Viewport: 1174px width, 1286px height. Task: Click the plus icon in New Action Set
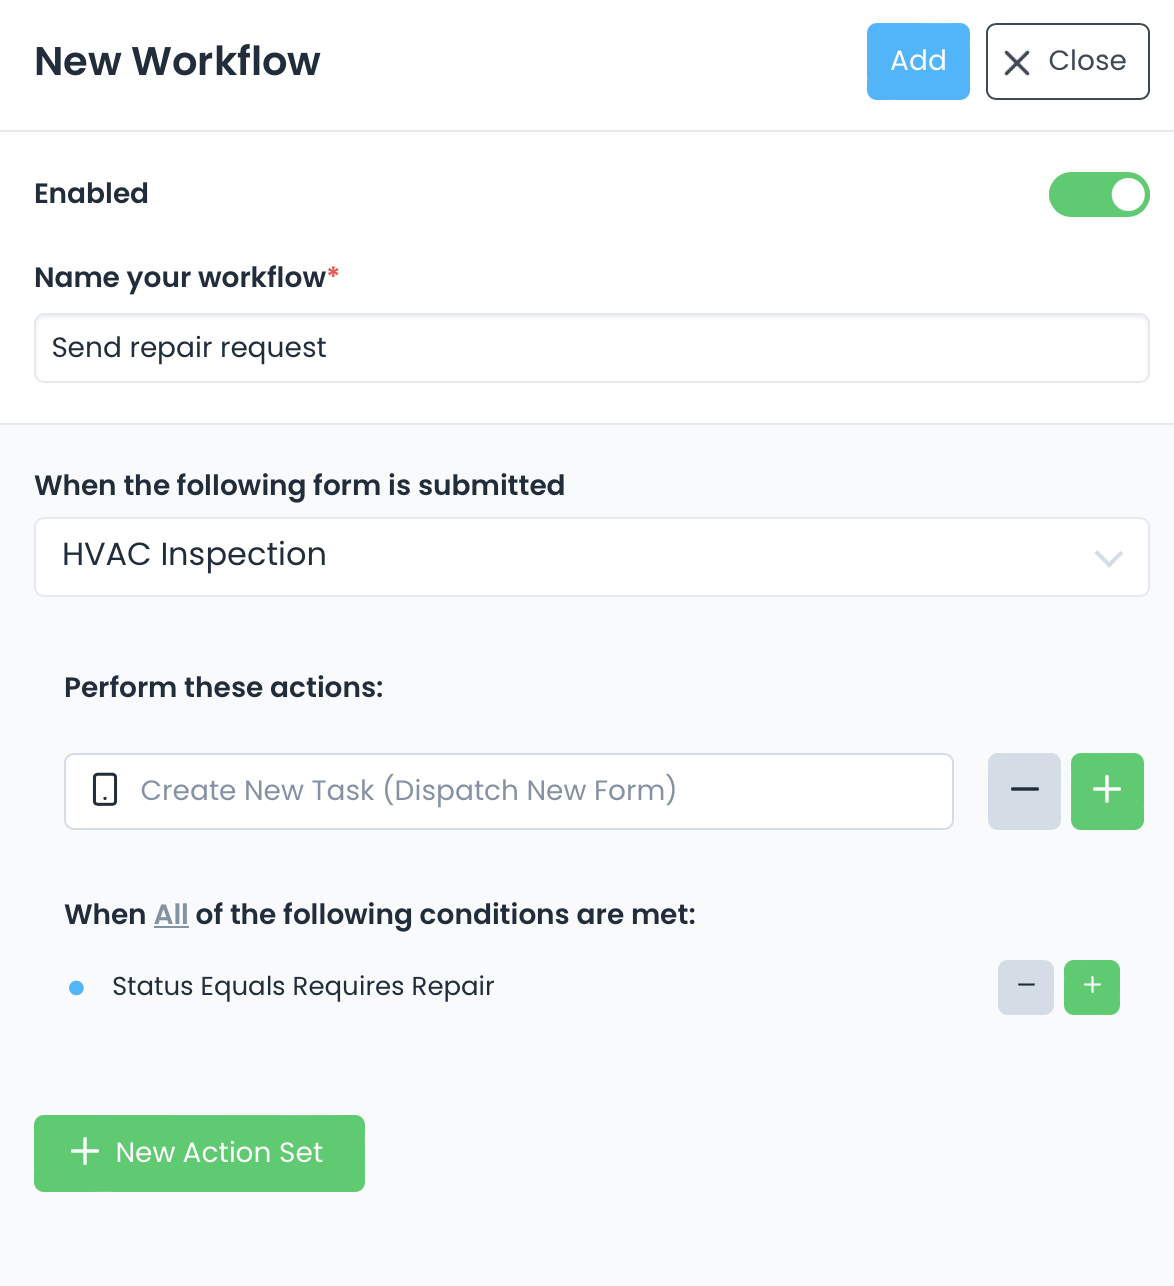pyautogui.click(x=85, y=1152)
